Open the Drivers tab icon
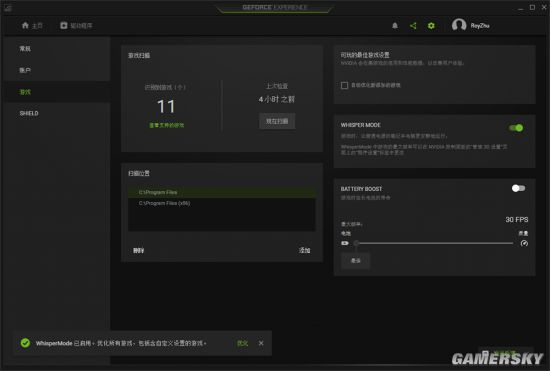The image size is (550, 371). 63,25
